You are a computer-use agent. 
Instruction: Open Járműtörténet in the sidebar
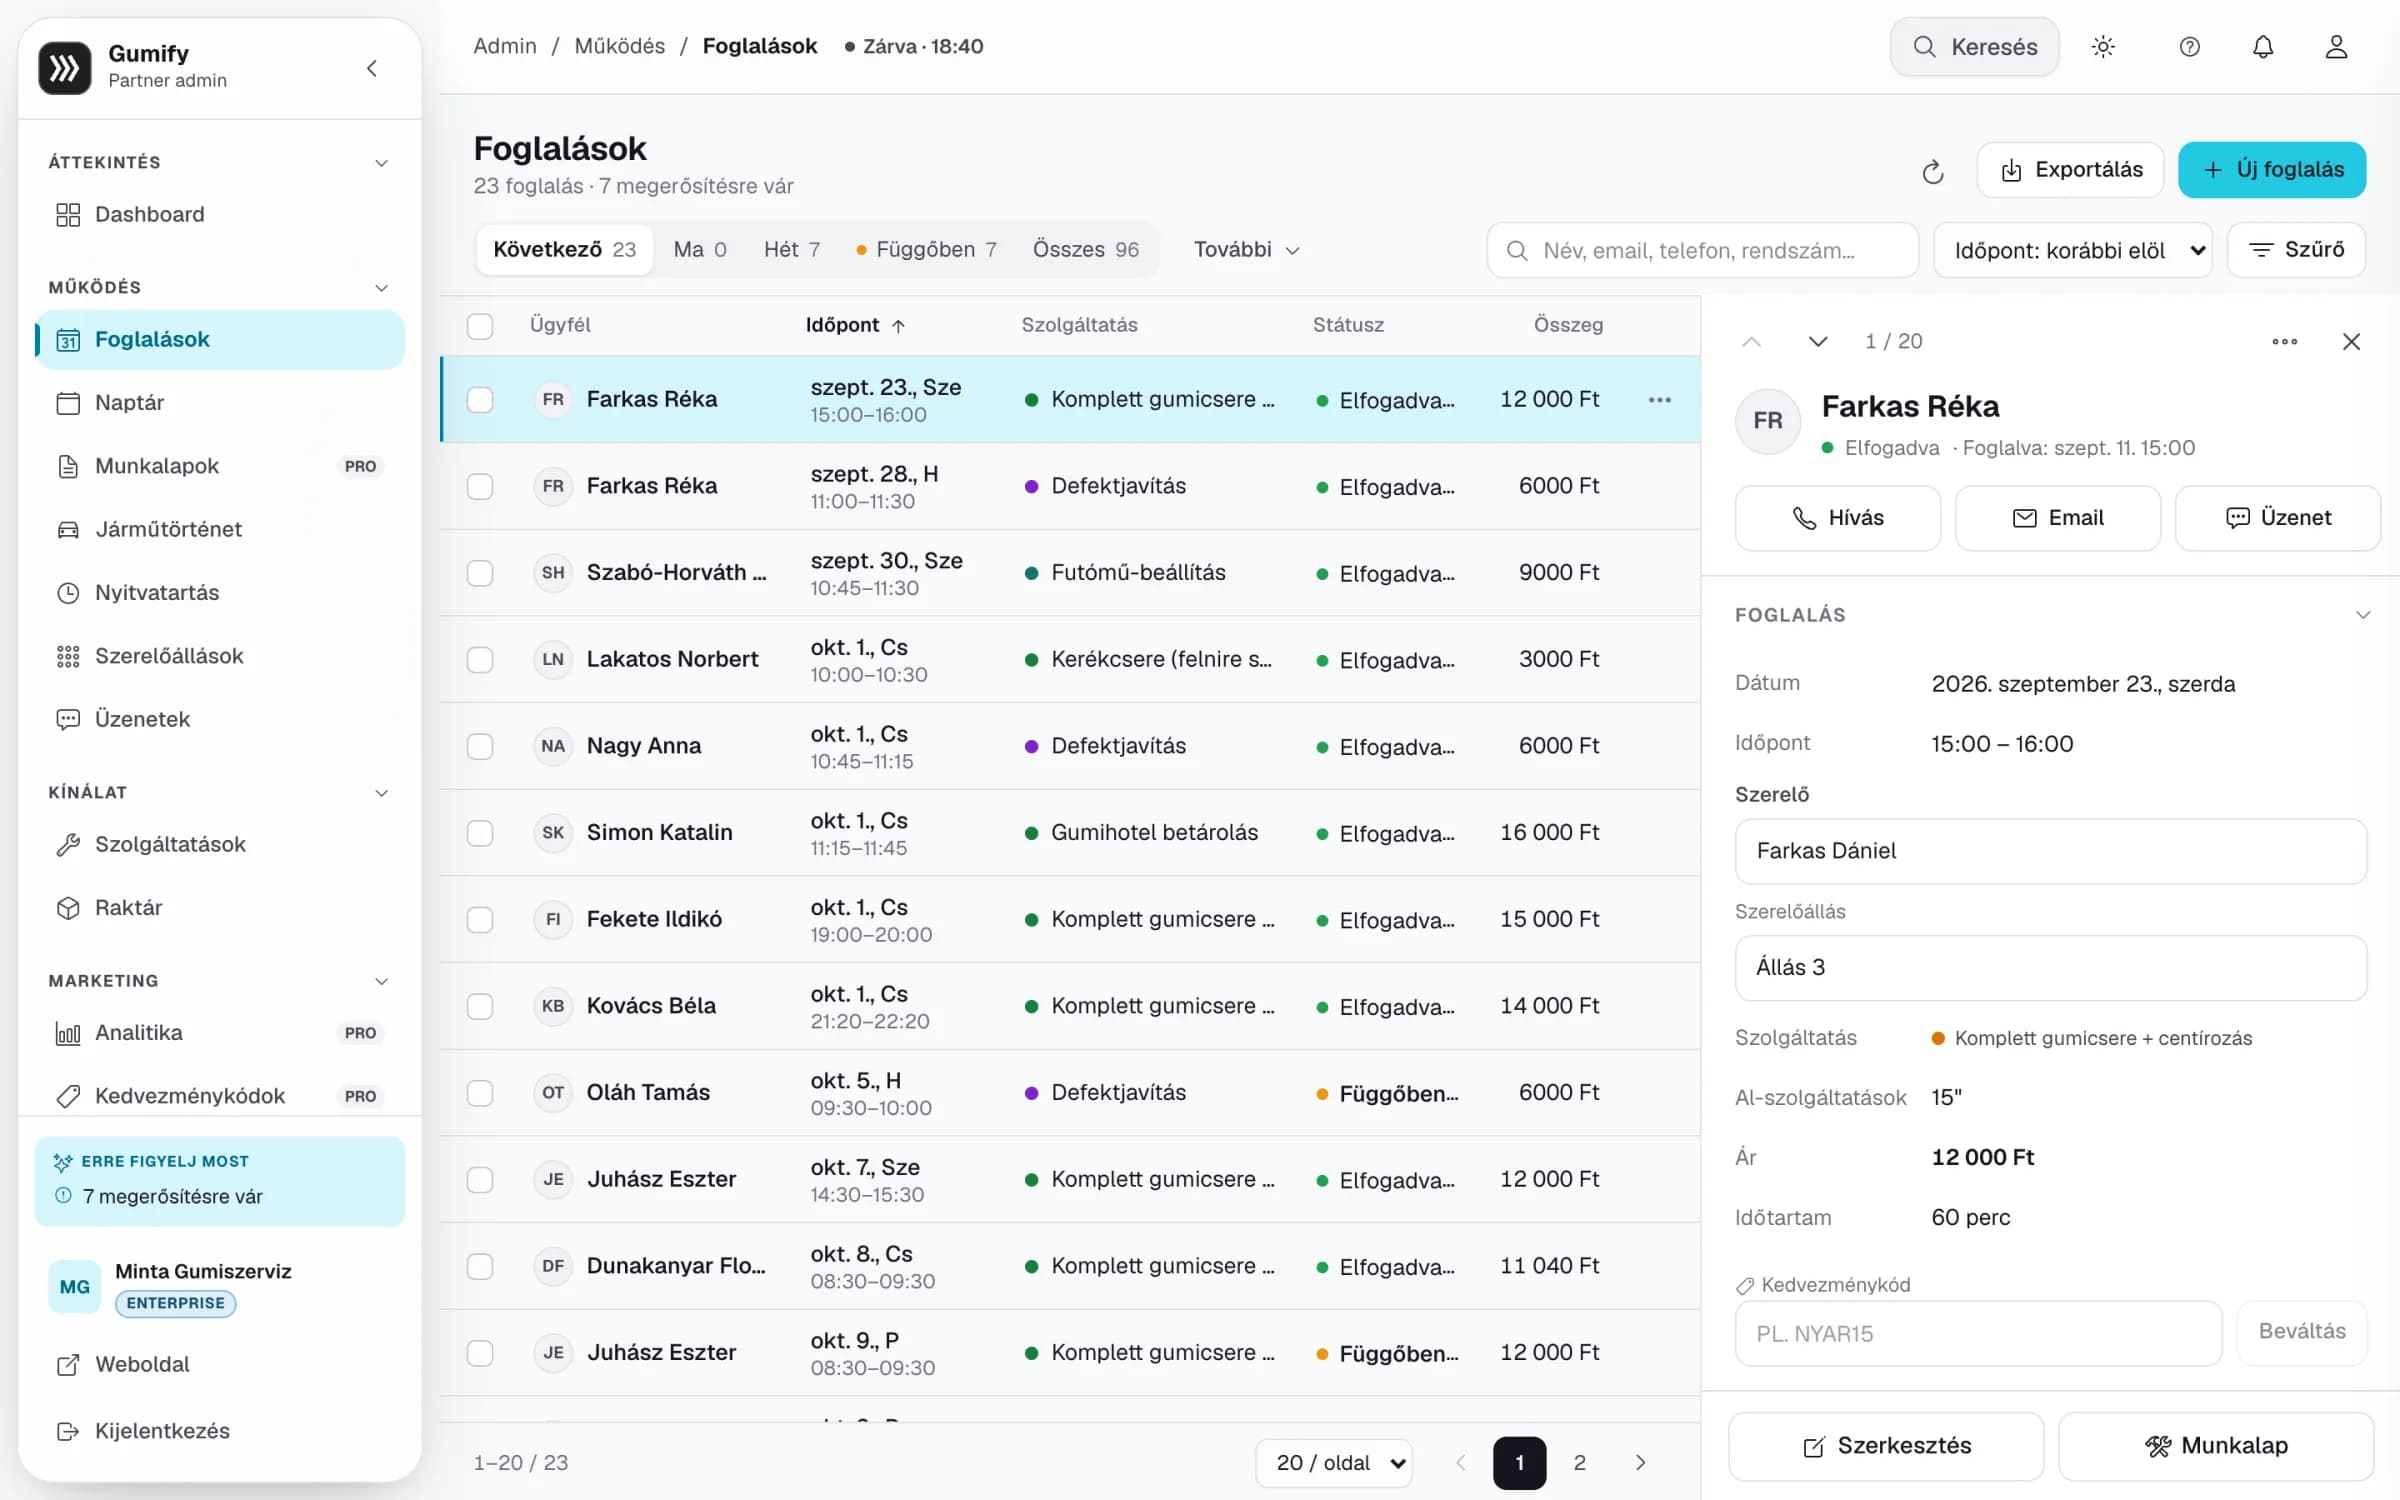click(x=220, y=529)
